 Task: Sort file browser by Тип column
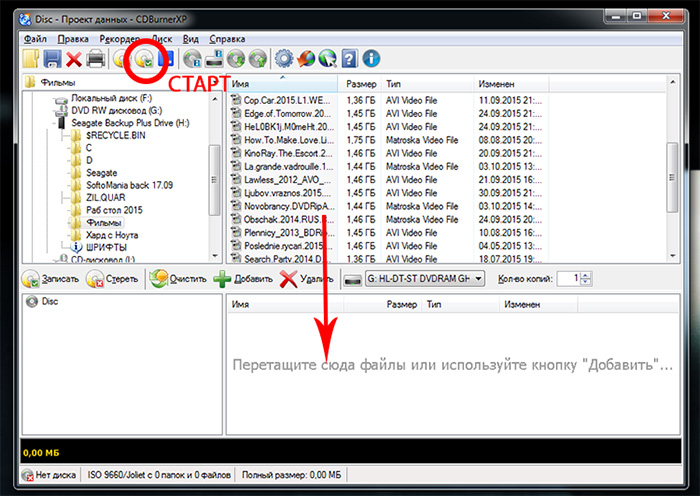428,84
